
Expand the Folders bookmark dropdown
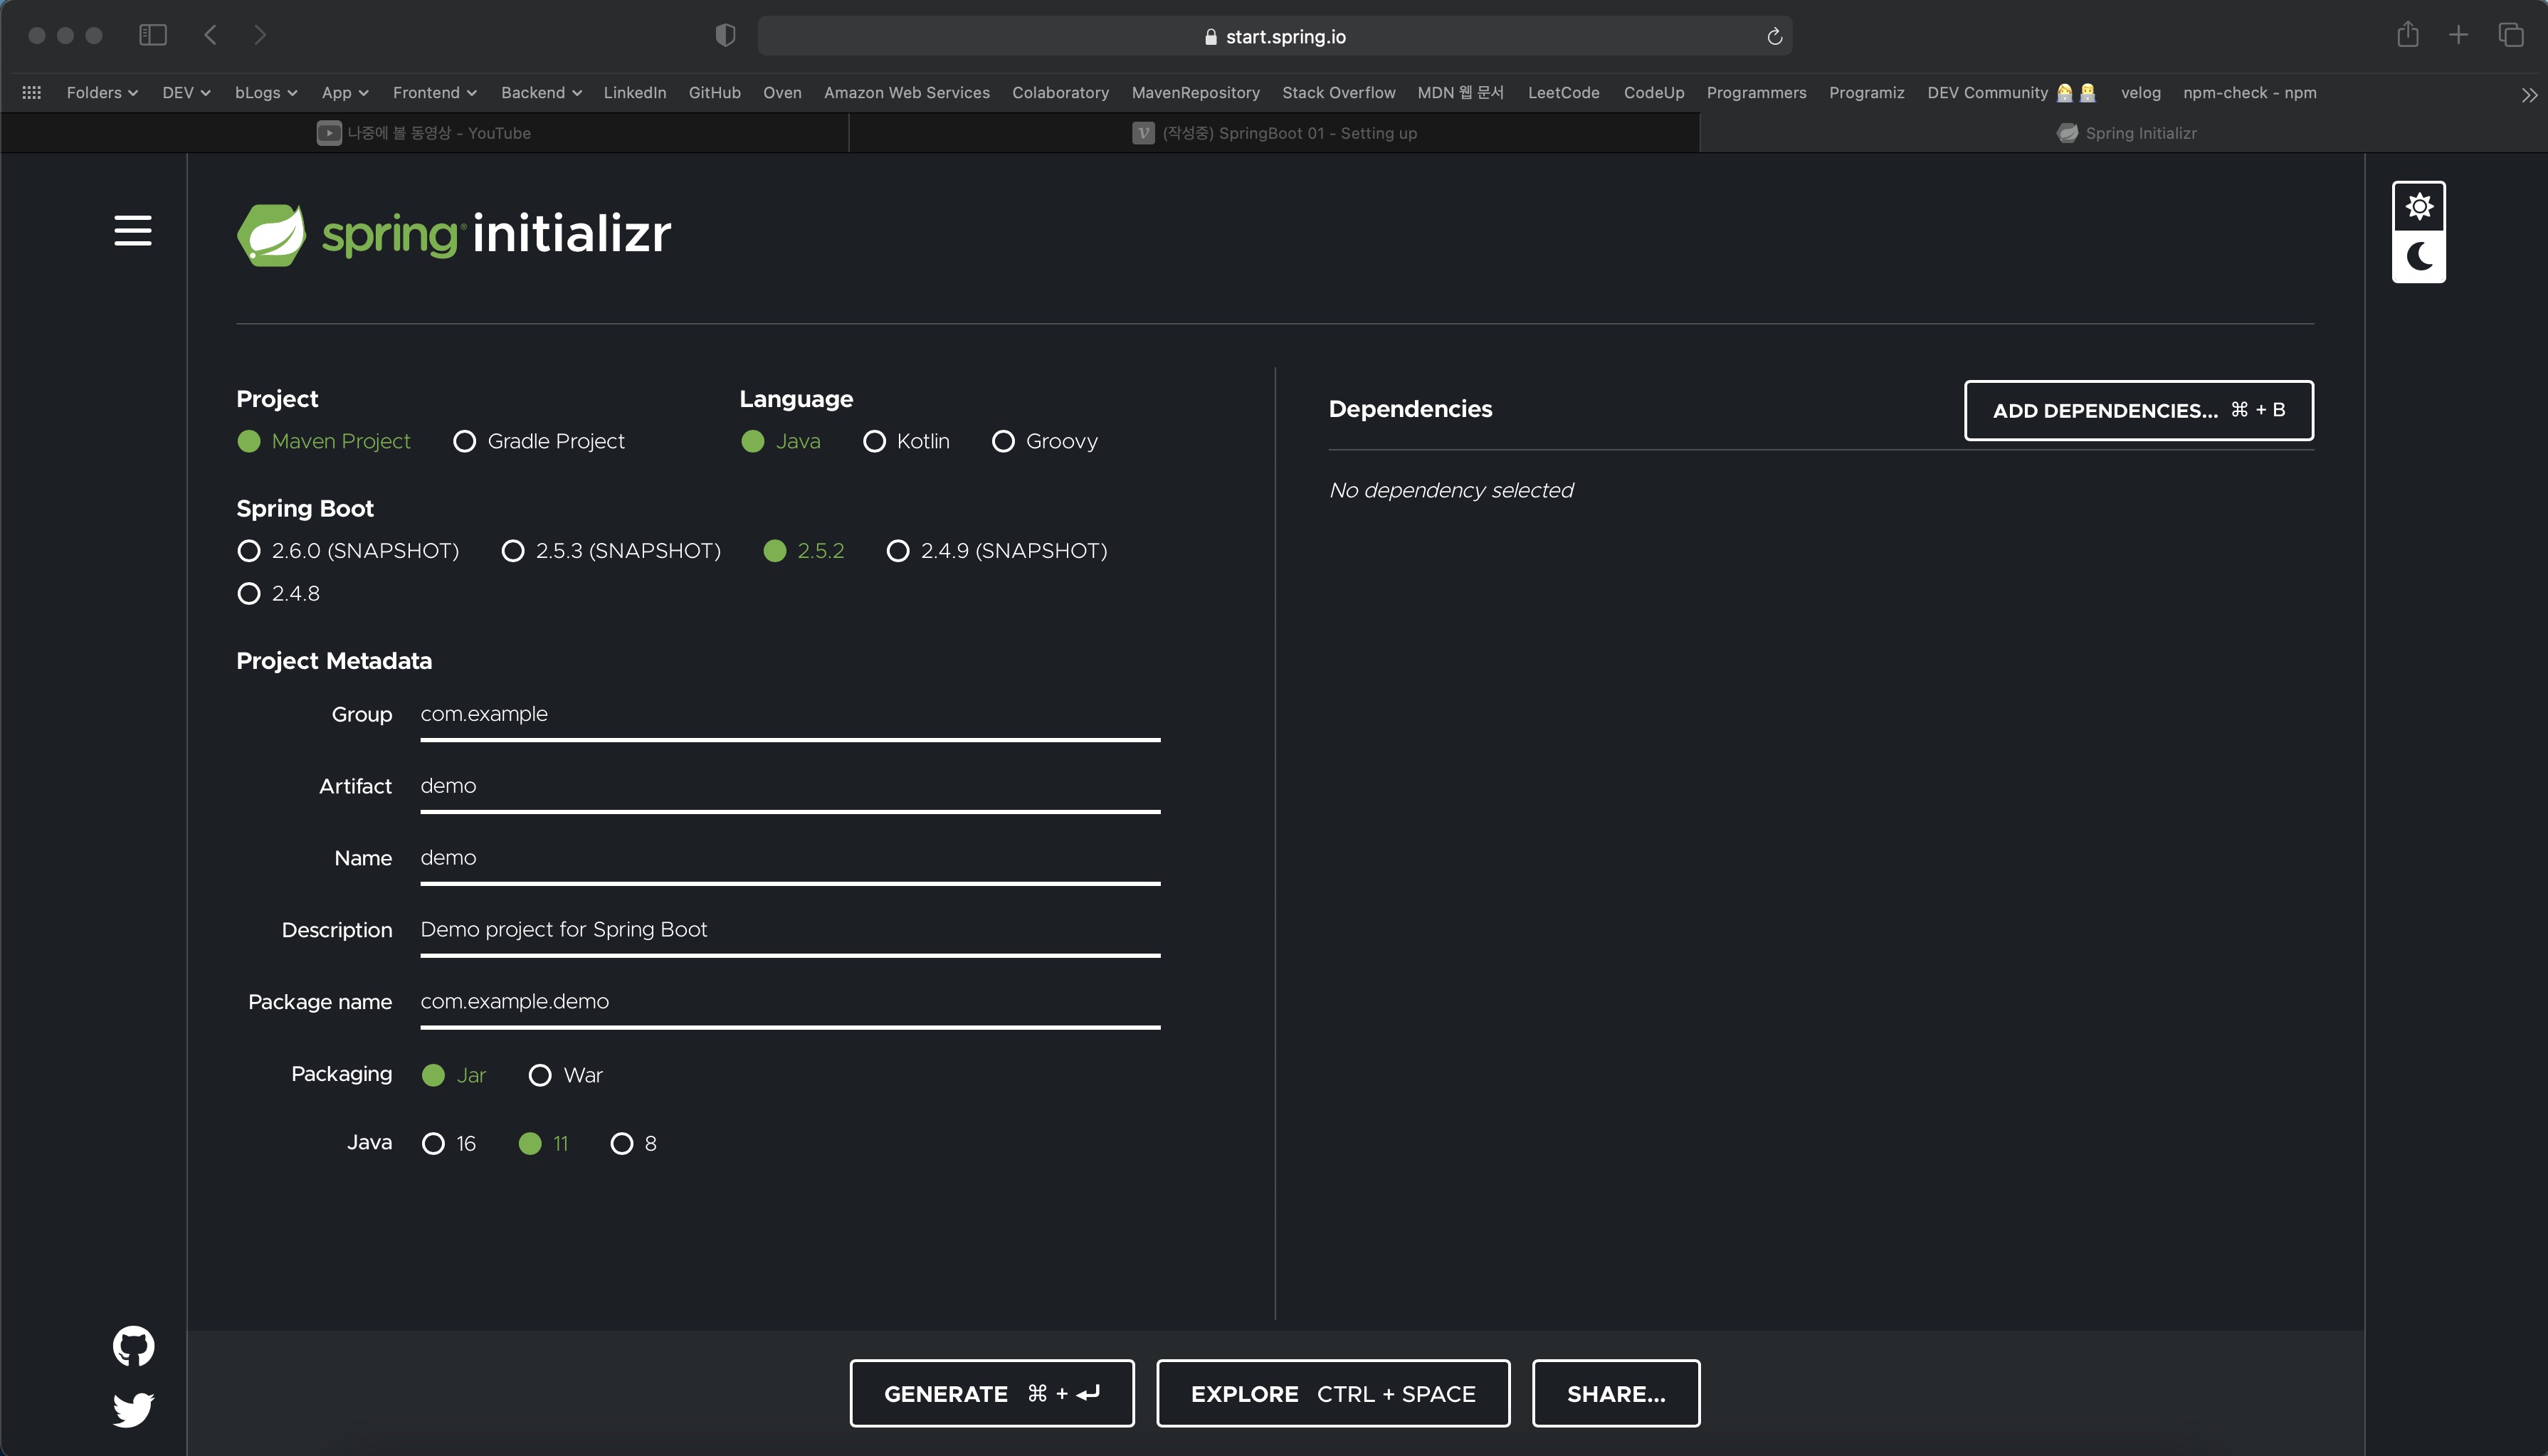102,92
